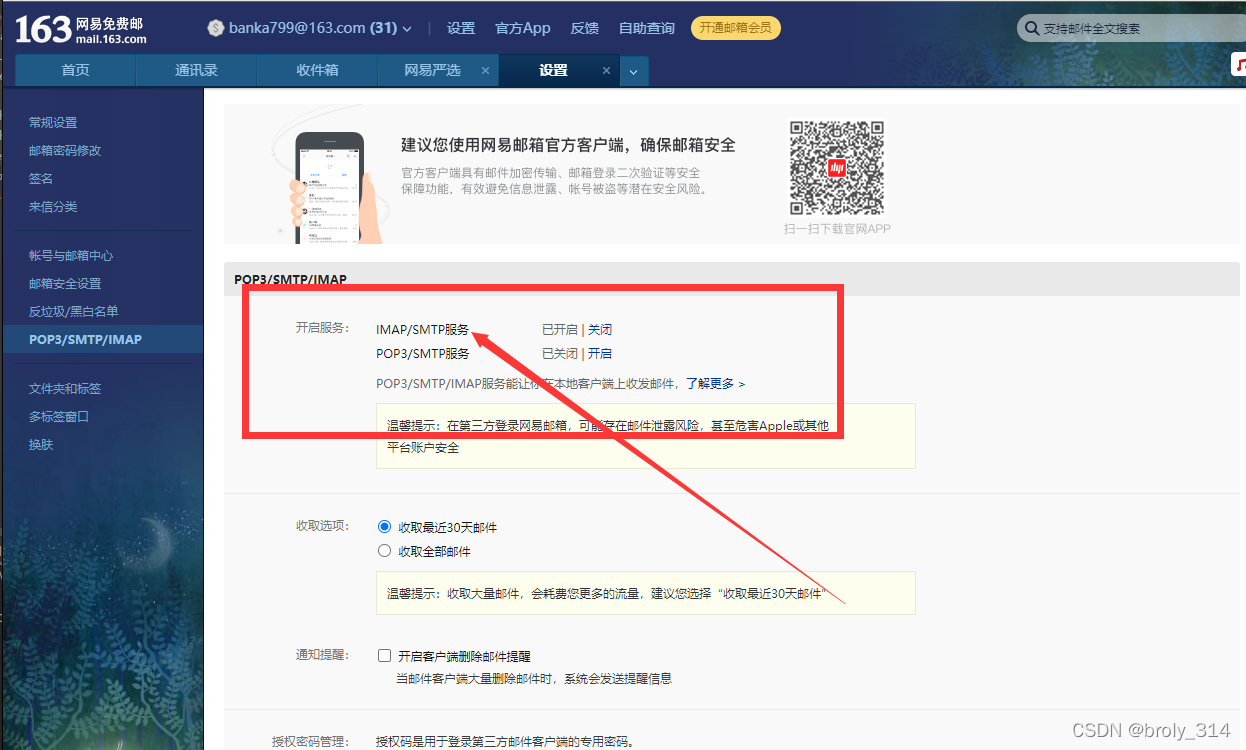Click 关闭 for IMAP/SMTP服务
Viewport: 1246px width, 750px height.
tap(600, 329)
